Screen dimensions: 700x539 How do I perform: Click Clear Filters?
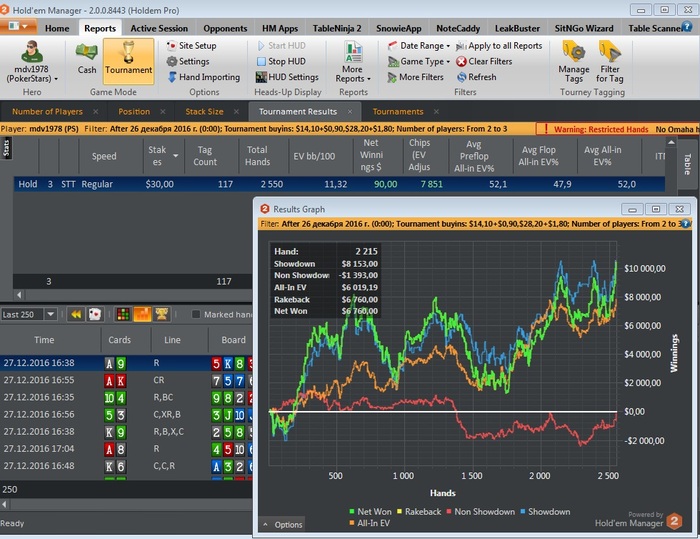click(x=484, y=61)
